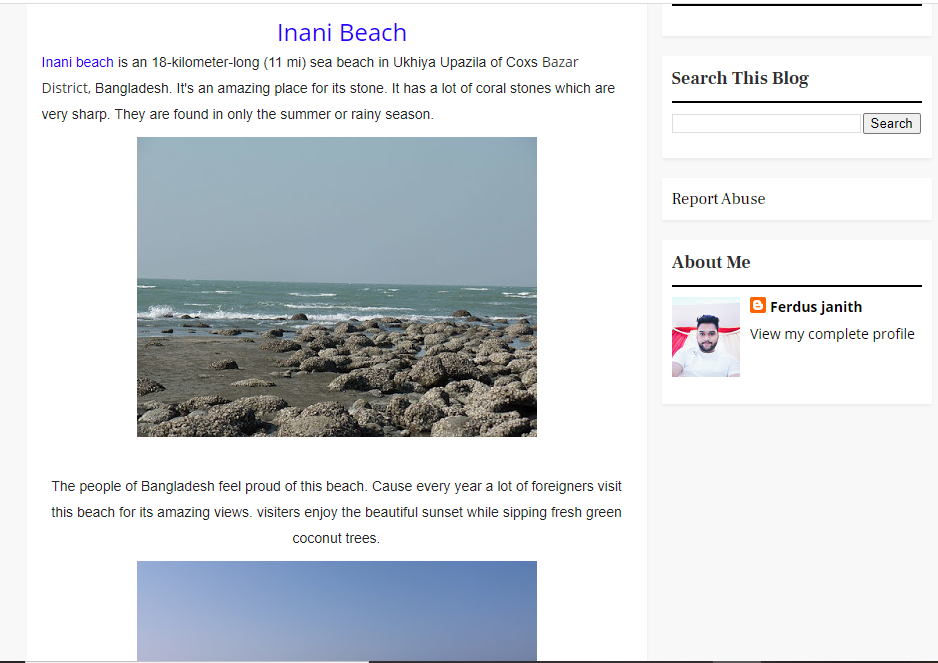Click the "coconut trees." text line
Viewport: 938px width, 663px height.
pyautogui.click(x=336, y=538)
